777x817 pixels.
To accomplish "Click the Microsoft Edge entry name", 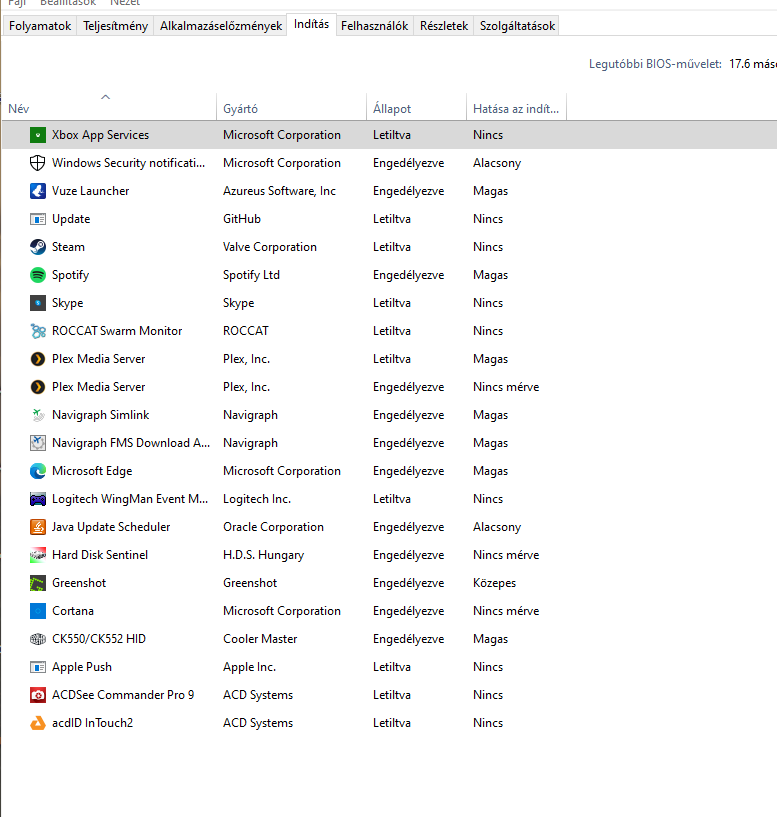I will tap(92, 471).
